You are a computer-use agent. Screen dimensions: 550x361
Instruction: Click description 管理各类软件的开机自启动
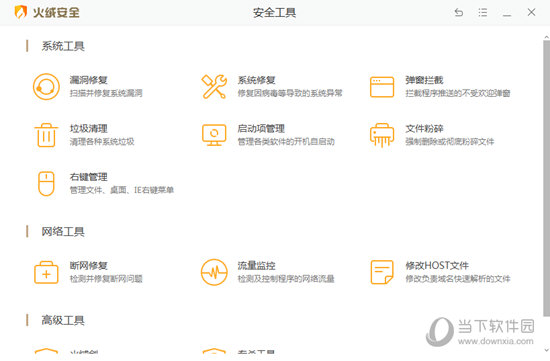286,141
